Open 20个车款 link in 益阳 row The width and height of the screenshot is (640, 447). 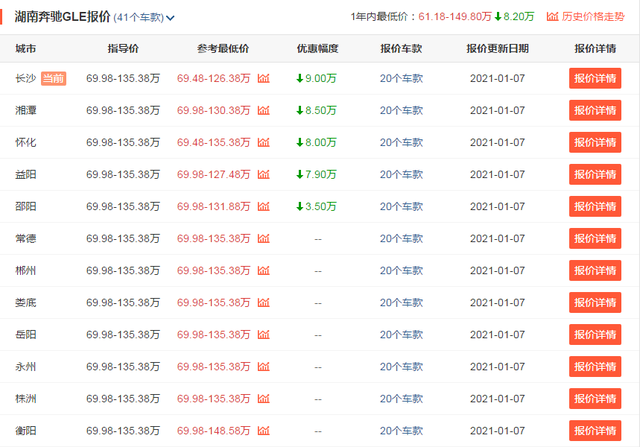pos(401,174)
